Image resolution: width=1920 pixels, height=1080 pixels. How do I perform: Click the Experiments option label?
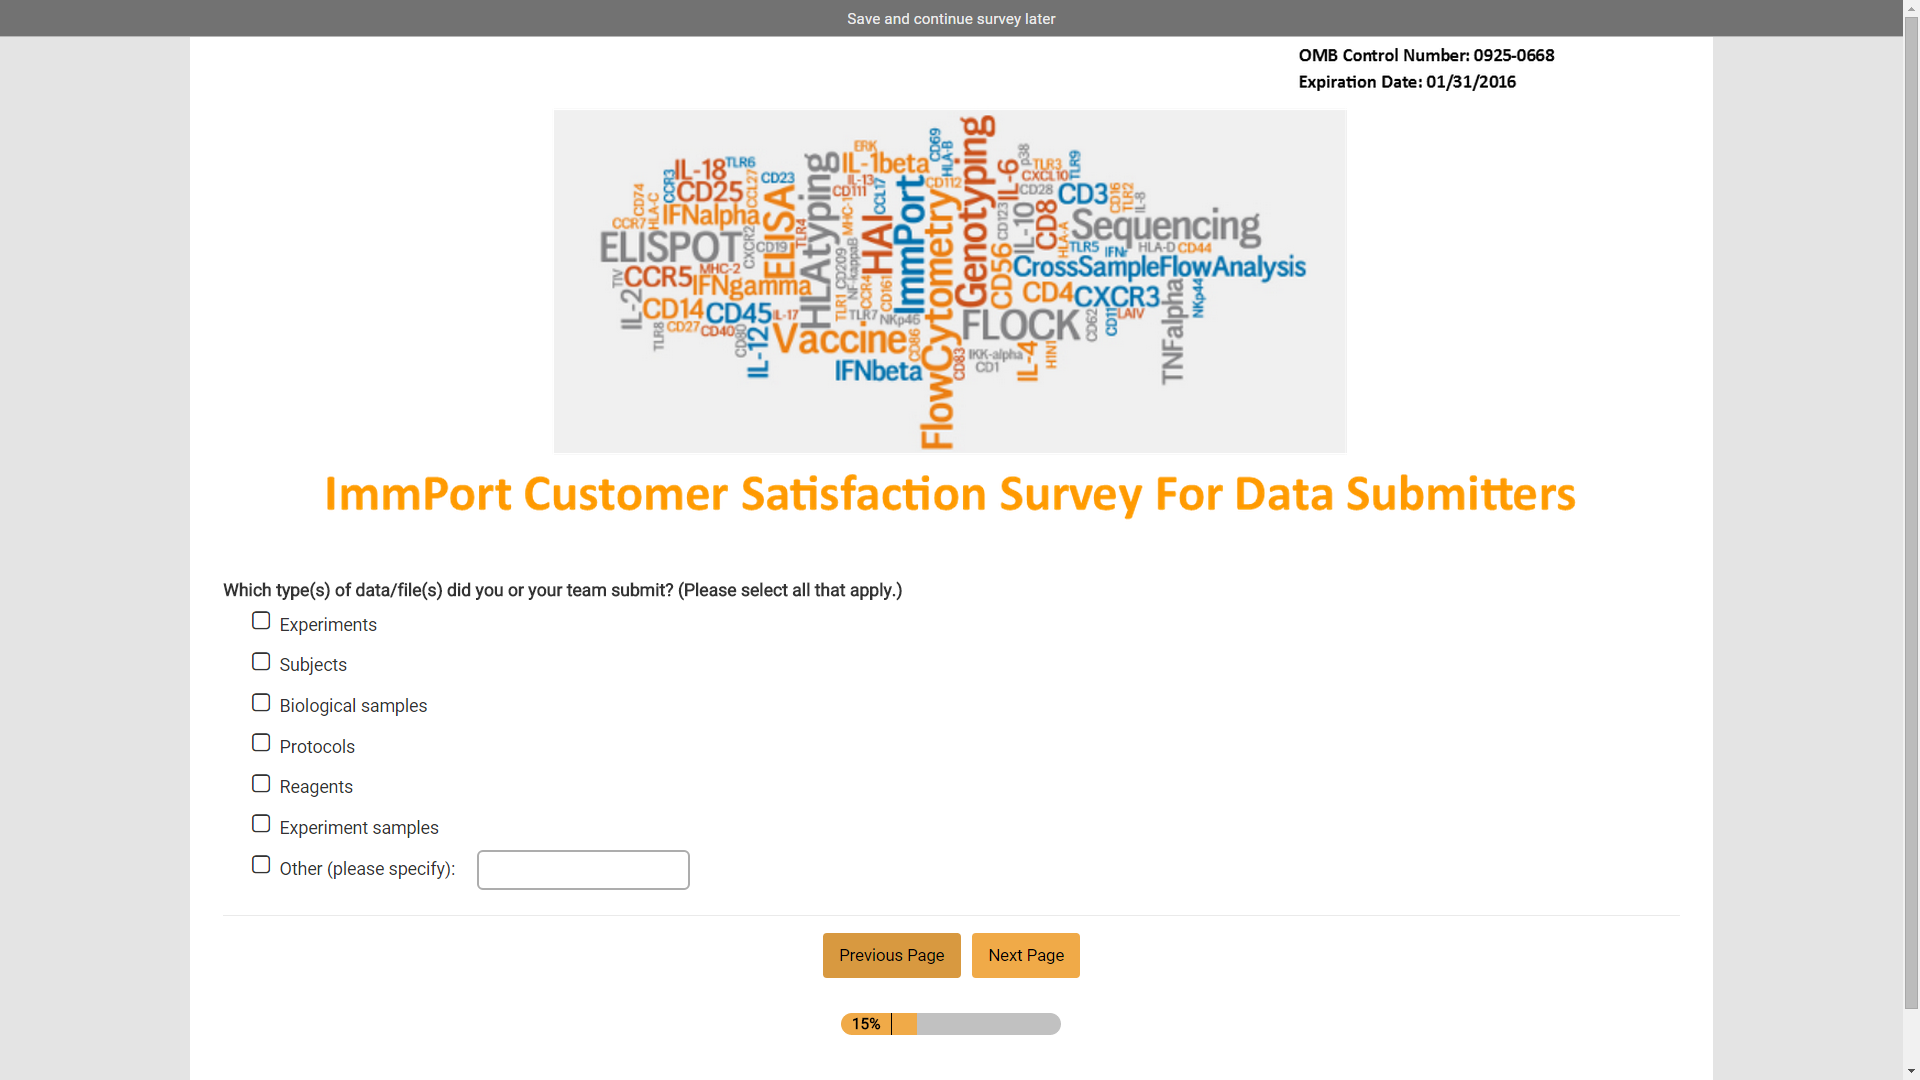(x=328, y=625)
